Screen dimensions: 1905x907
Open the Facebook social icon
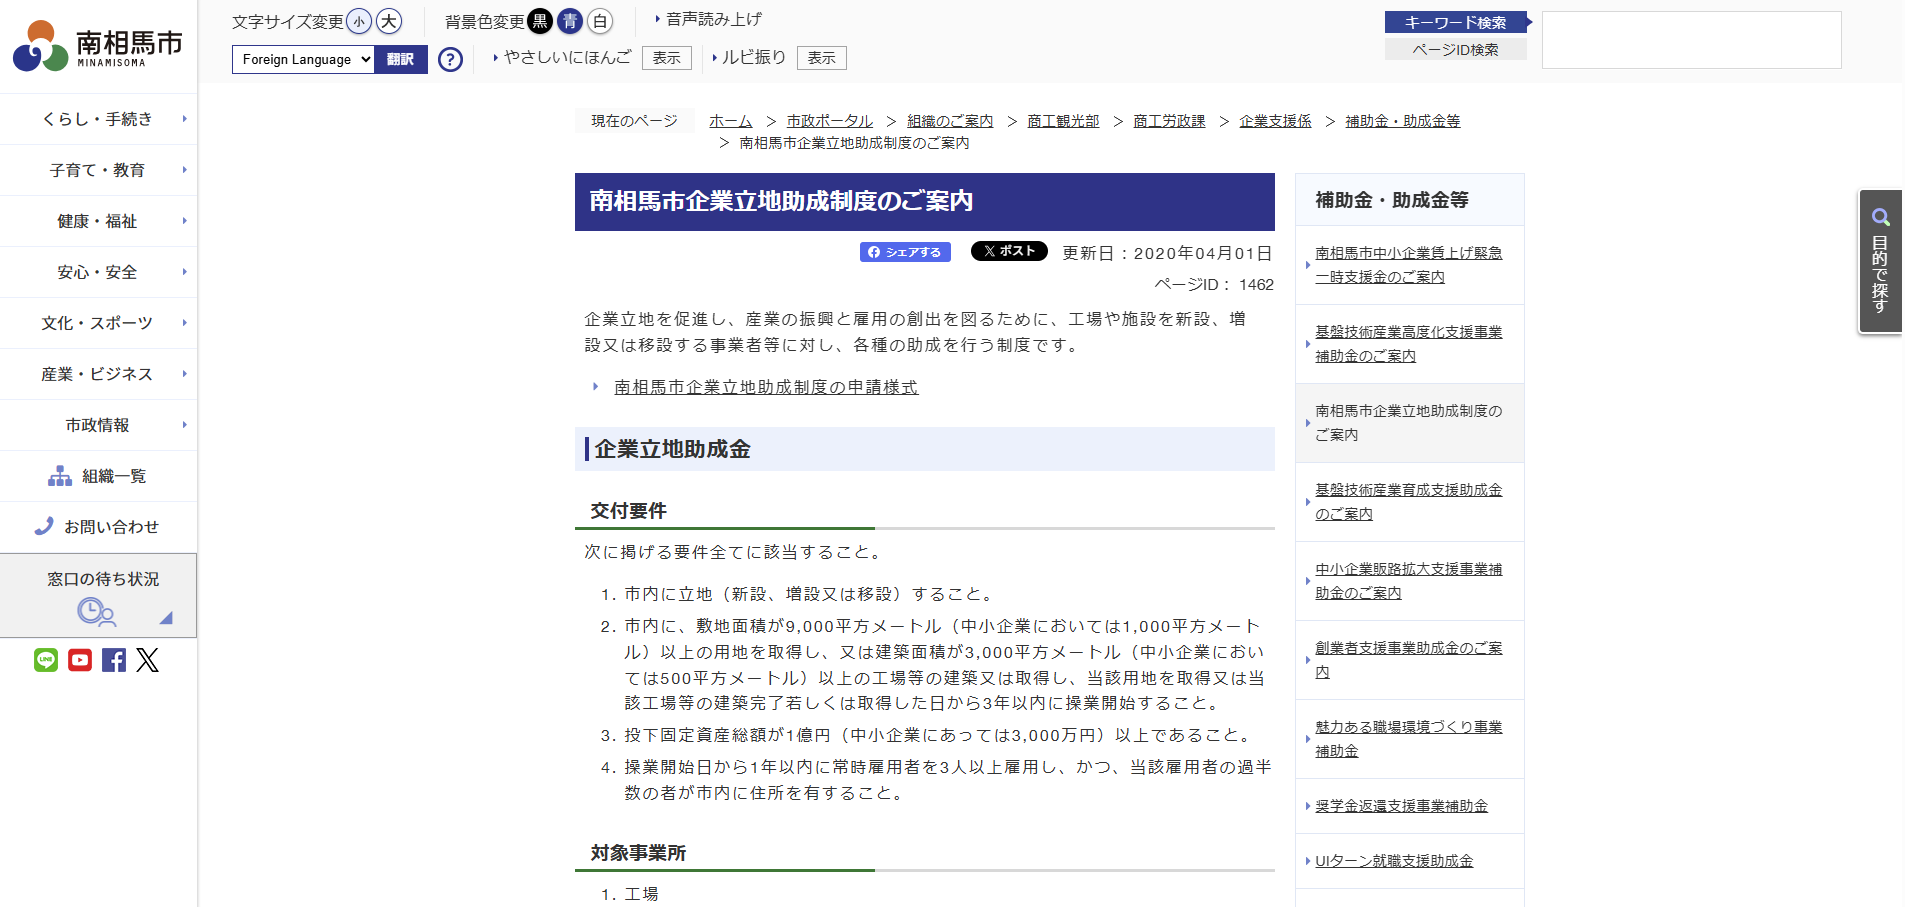click(114, 660)
